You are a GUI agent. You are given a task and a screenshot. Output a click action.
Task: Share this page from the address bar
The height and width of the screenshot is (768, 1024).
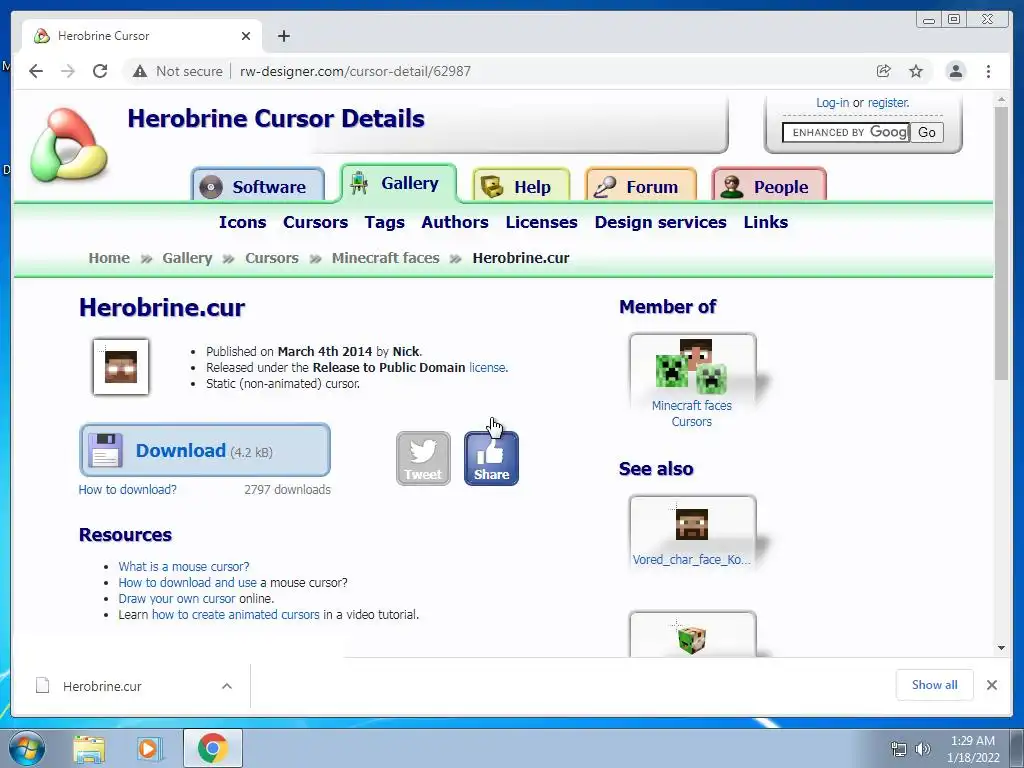point(883,71)
